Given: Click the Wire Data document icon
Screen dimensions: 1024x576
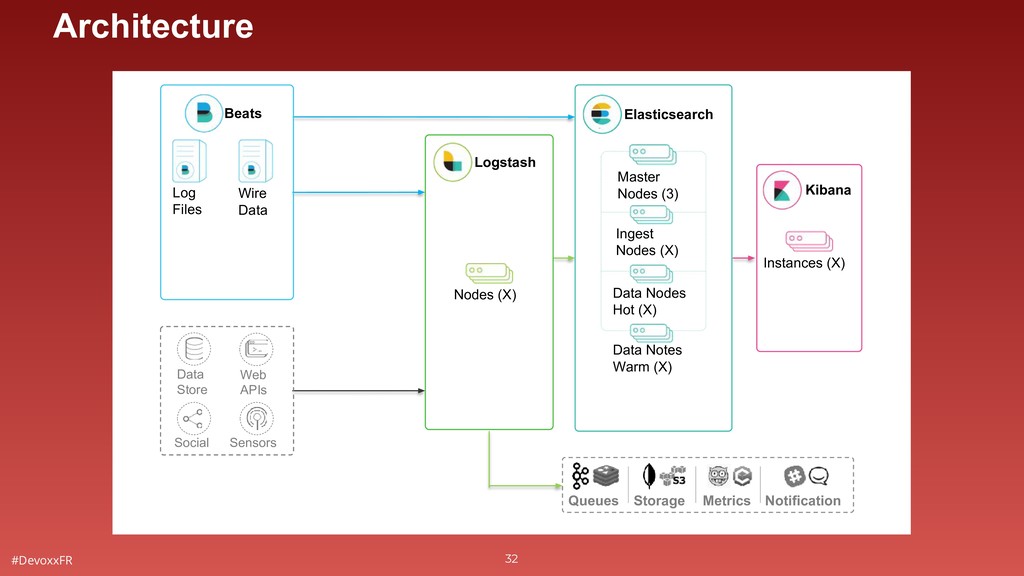Looking at the screenshot, I should click(255, 161).
